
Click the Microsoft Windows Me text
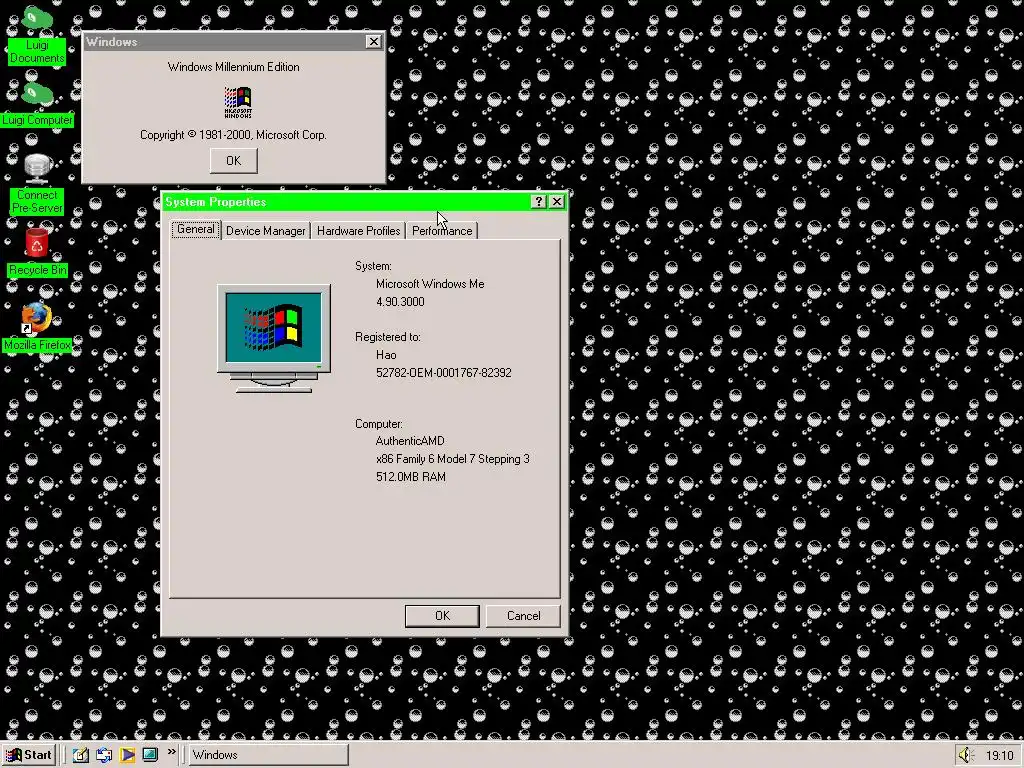click(430, 284)
